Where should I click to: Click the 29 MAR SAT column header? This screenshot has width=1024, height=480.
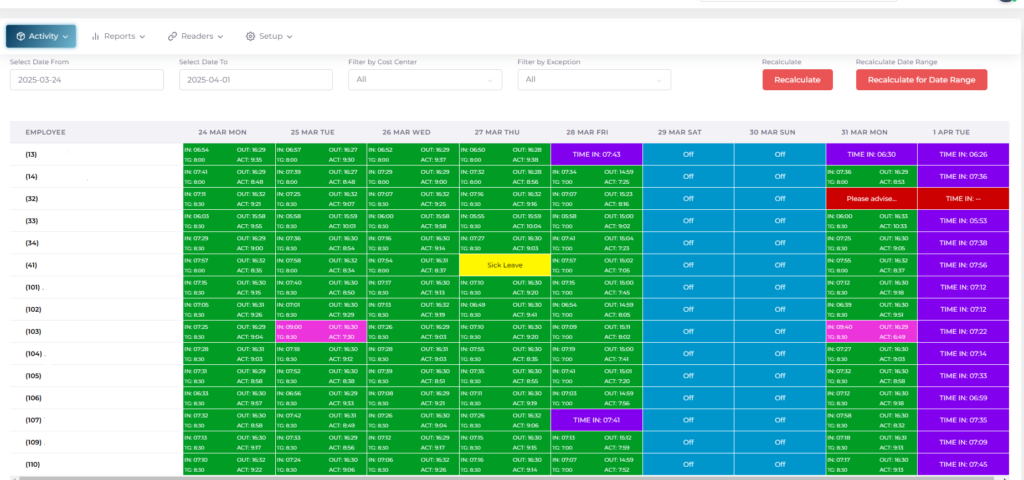(x=687, y=132)
